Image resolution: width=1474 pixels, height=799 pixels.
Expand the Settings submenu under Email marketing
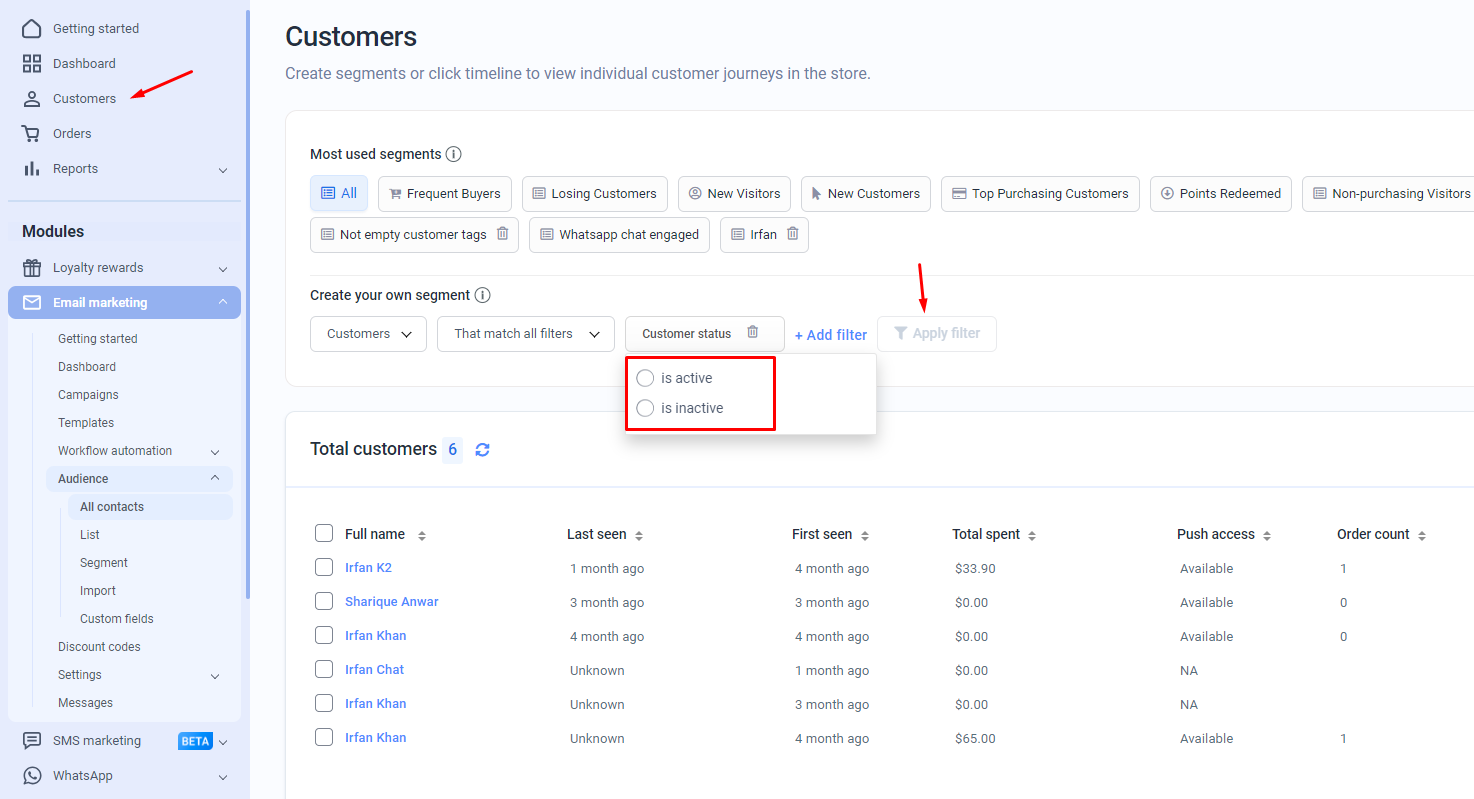click(x=215, y=676)
